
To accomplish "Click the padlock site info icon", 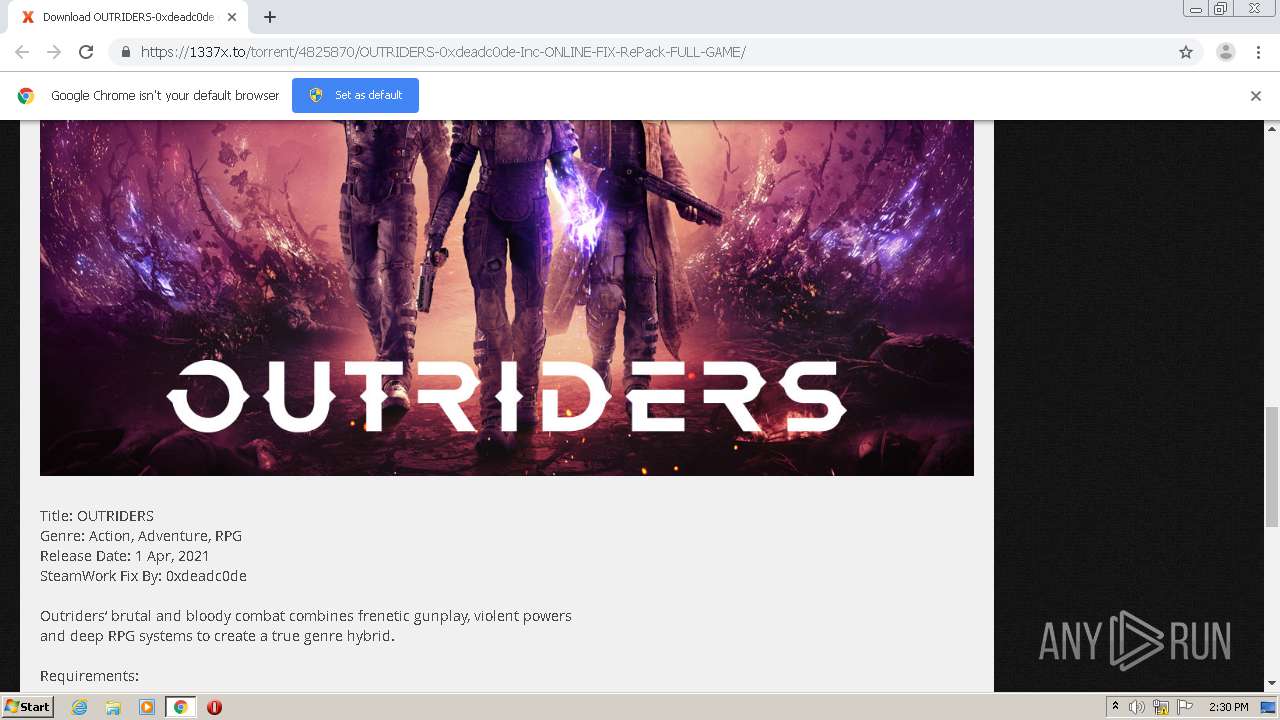I will 125,52.
